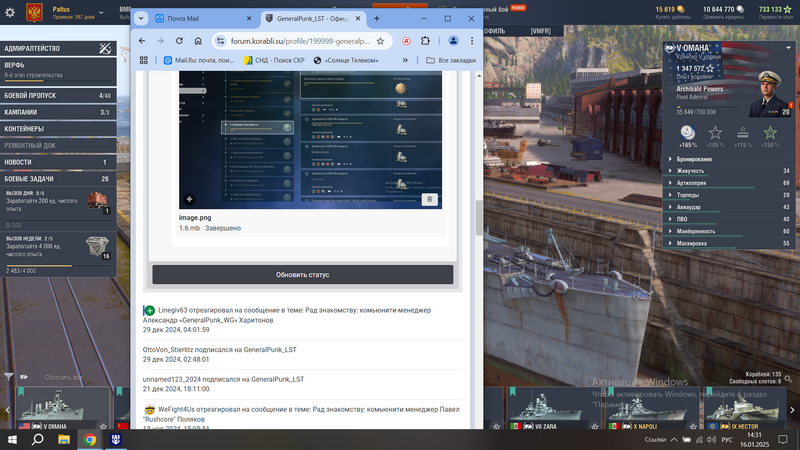Open Боевой пропуск menu item
Image resolution: width=800 pixels, height=450 pixels.
[x=58, y=95]
